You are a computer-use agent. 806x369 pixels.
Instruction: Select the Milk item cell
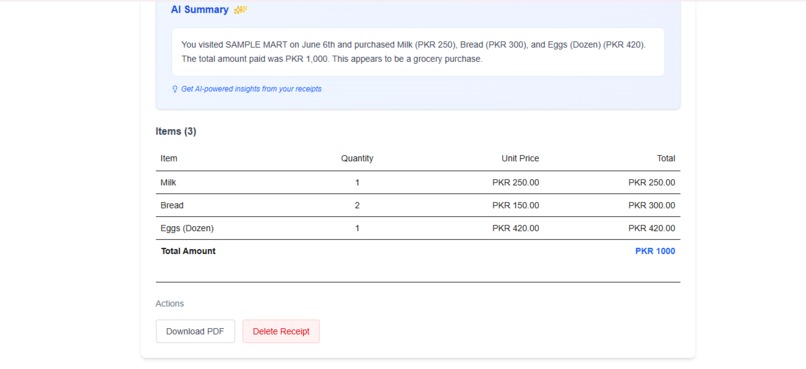(x=168, y=182)
